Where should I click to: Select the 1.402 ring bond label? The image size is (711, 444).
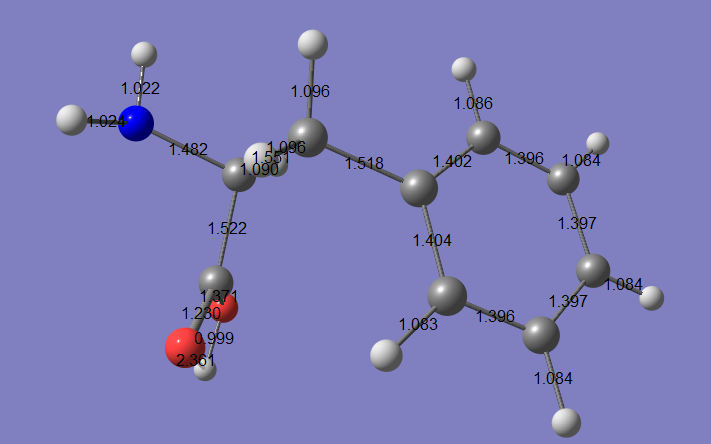click(452, 161)
